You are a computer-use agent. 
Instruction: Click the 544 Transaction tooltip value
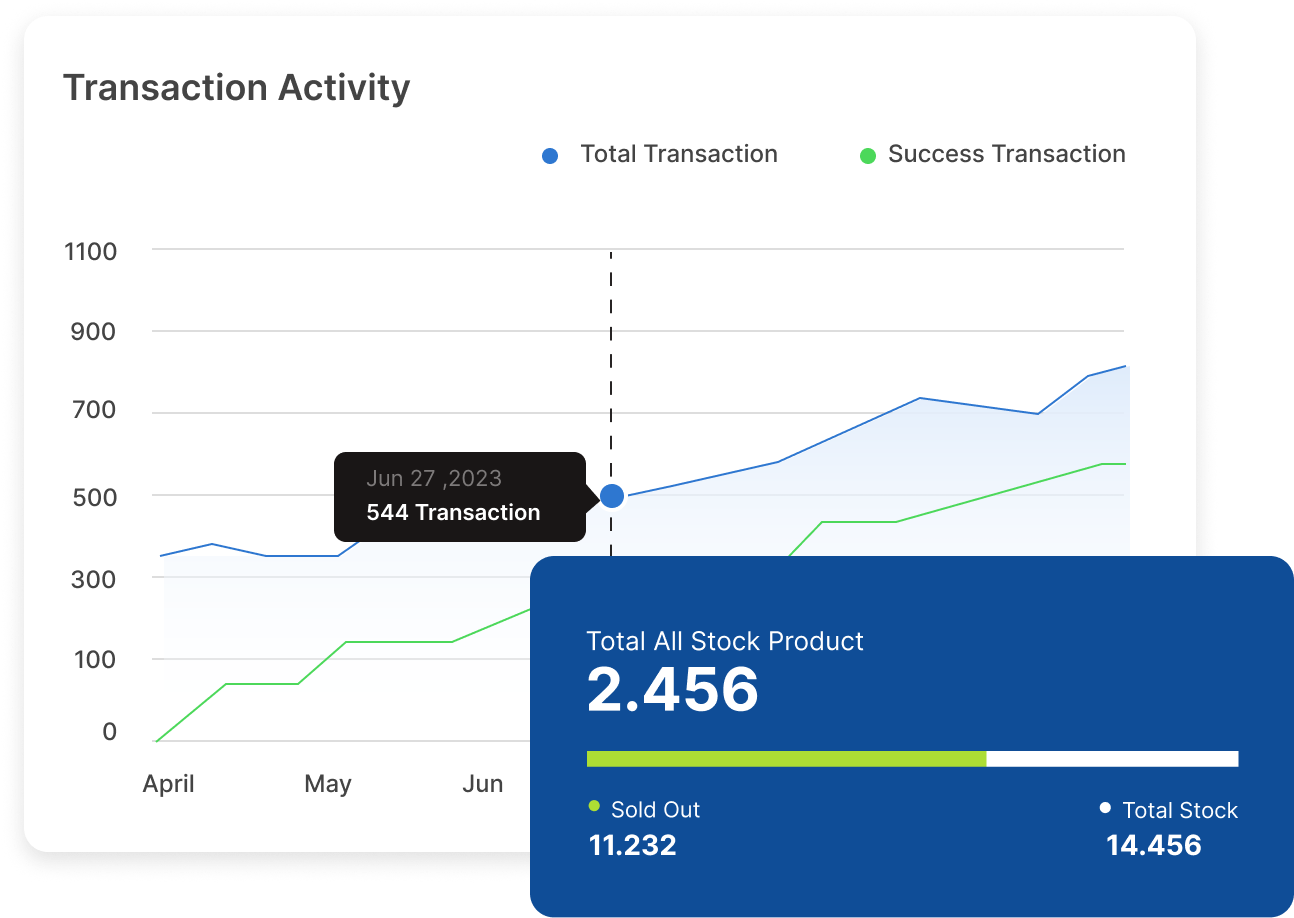[x=453, y=513]
